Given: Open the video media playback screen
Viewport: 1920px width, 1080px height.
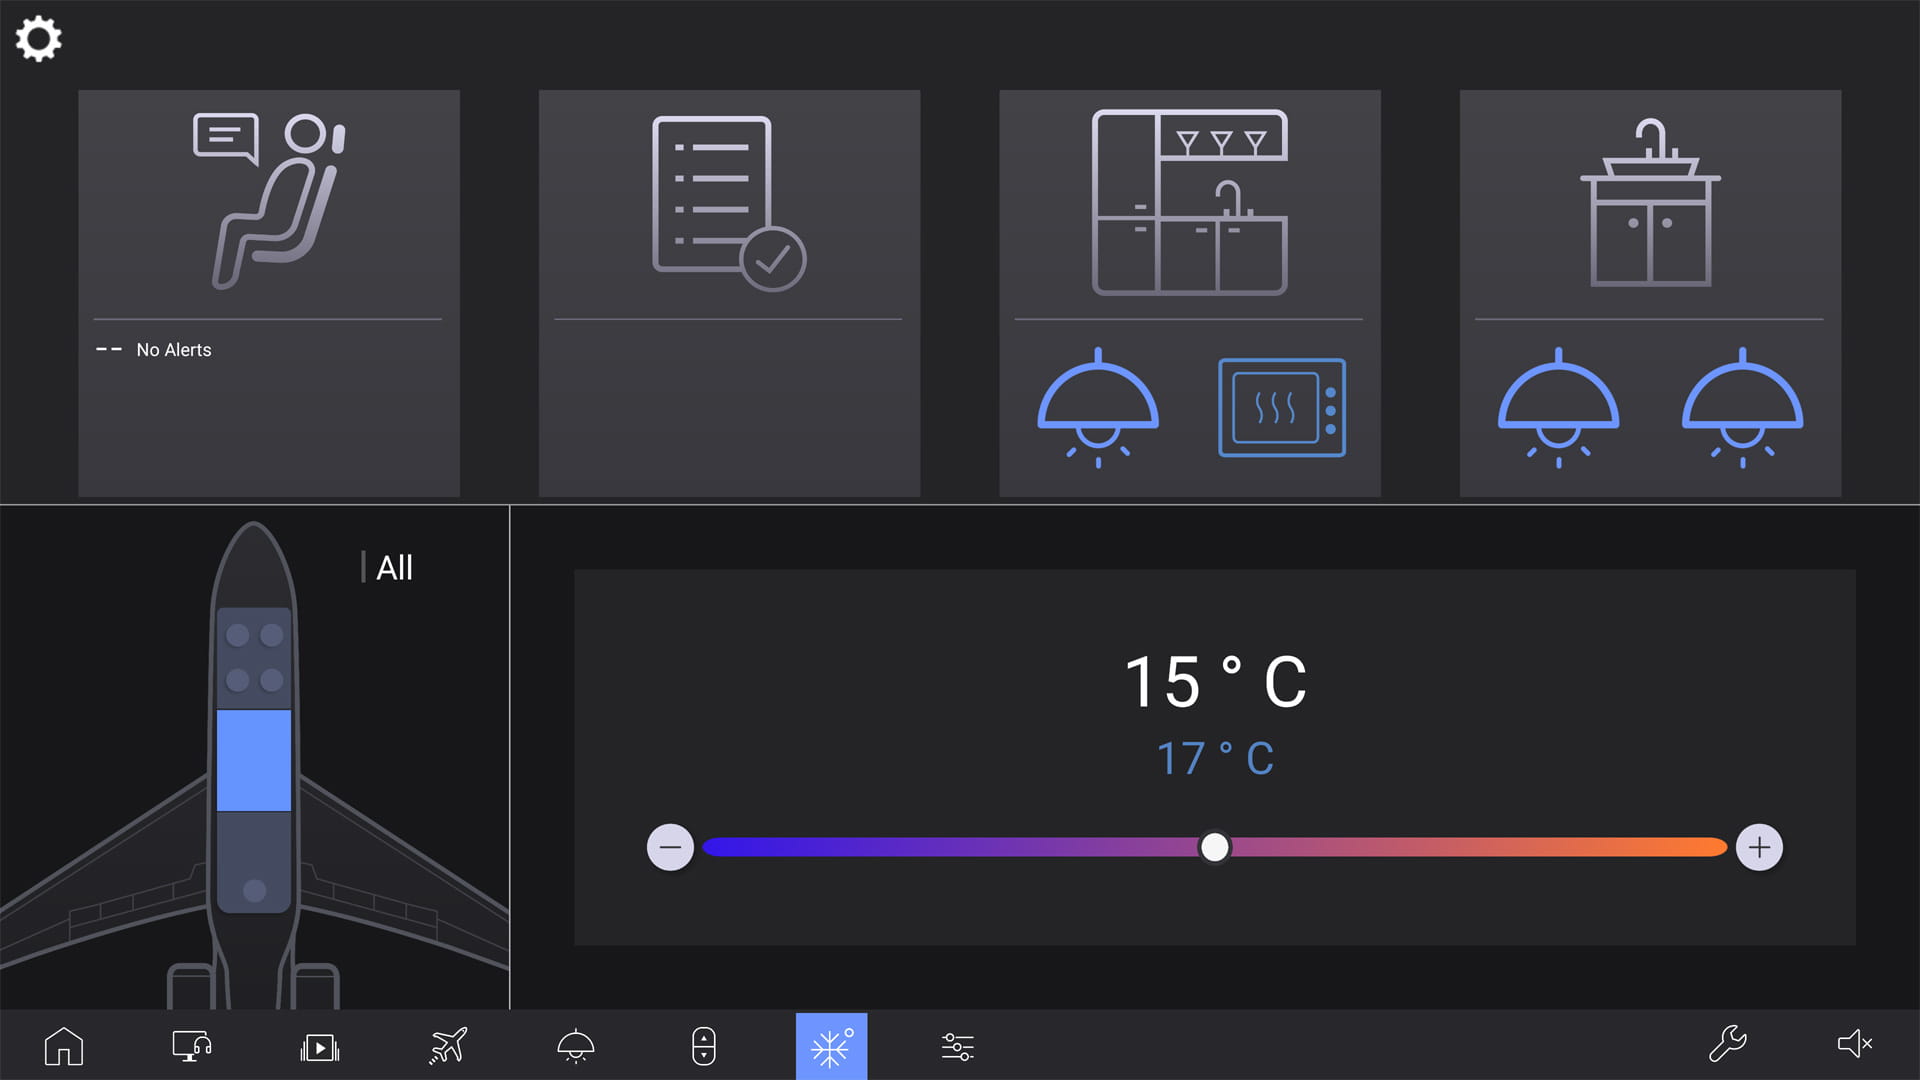Looking at the screenshot, I should 318,1046.
